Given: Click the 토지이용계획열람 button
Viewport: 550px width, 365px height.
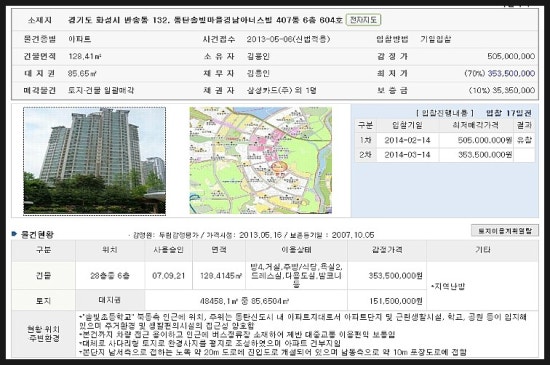Looking at the screenshot, I should point(505,230).
